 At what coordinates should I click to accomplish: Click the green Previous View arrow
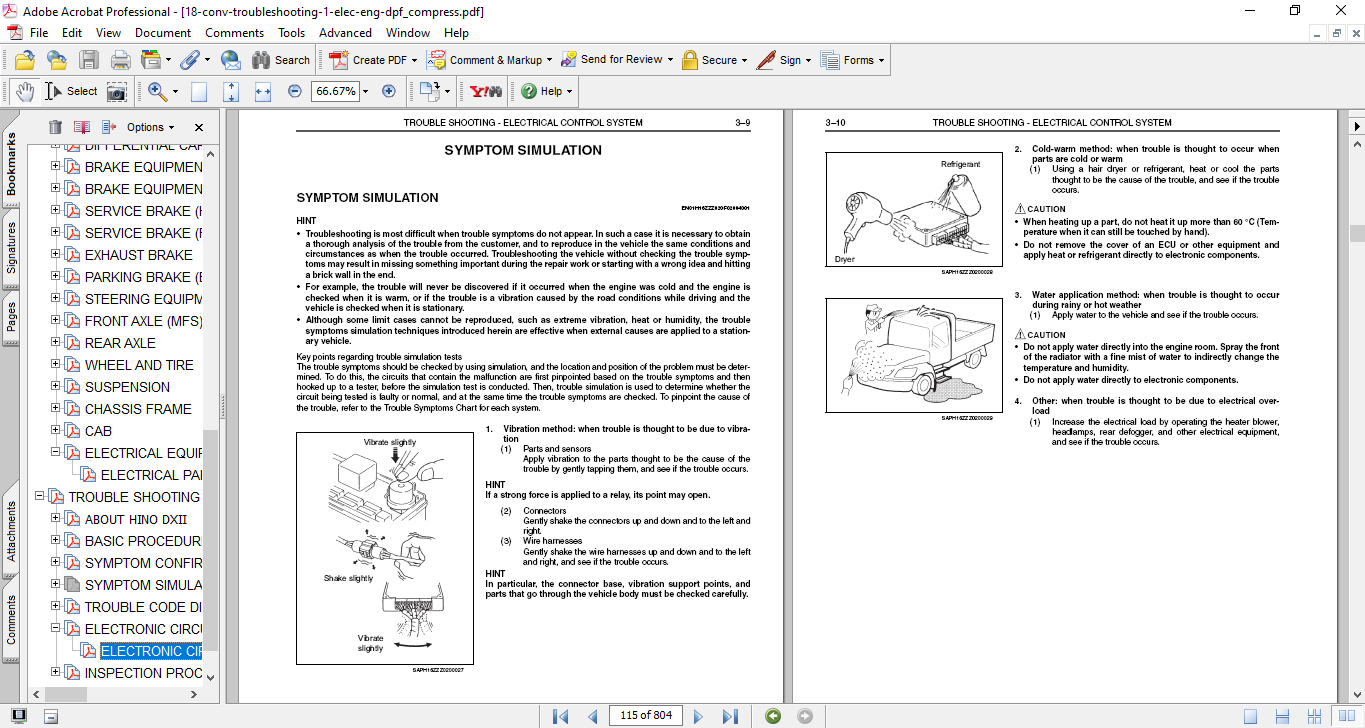772,716
